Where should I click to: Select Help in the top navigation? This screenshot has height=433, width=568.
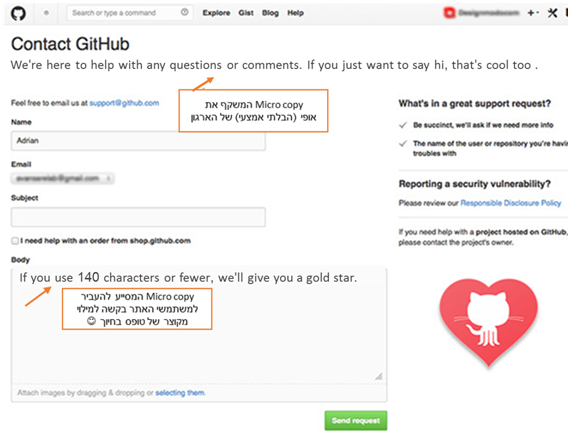pyautogui.click(x=296, y=13)
